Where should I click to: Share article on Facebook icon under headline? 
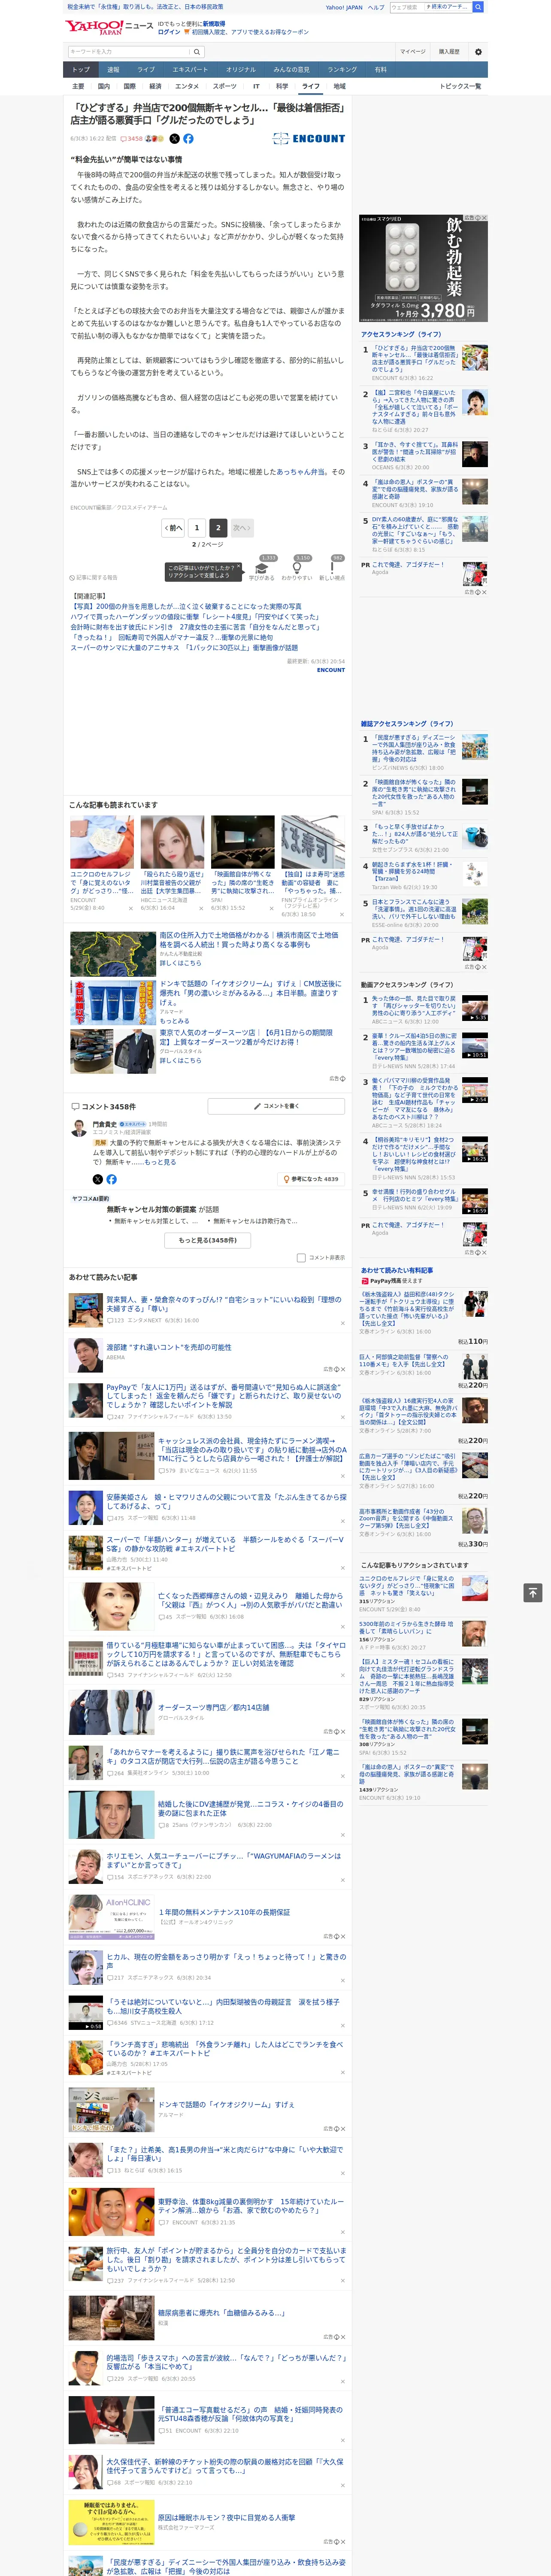pos(188,139)
